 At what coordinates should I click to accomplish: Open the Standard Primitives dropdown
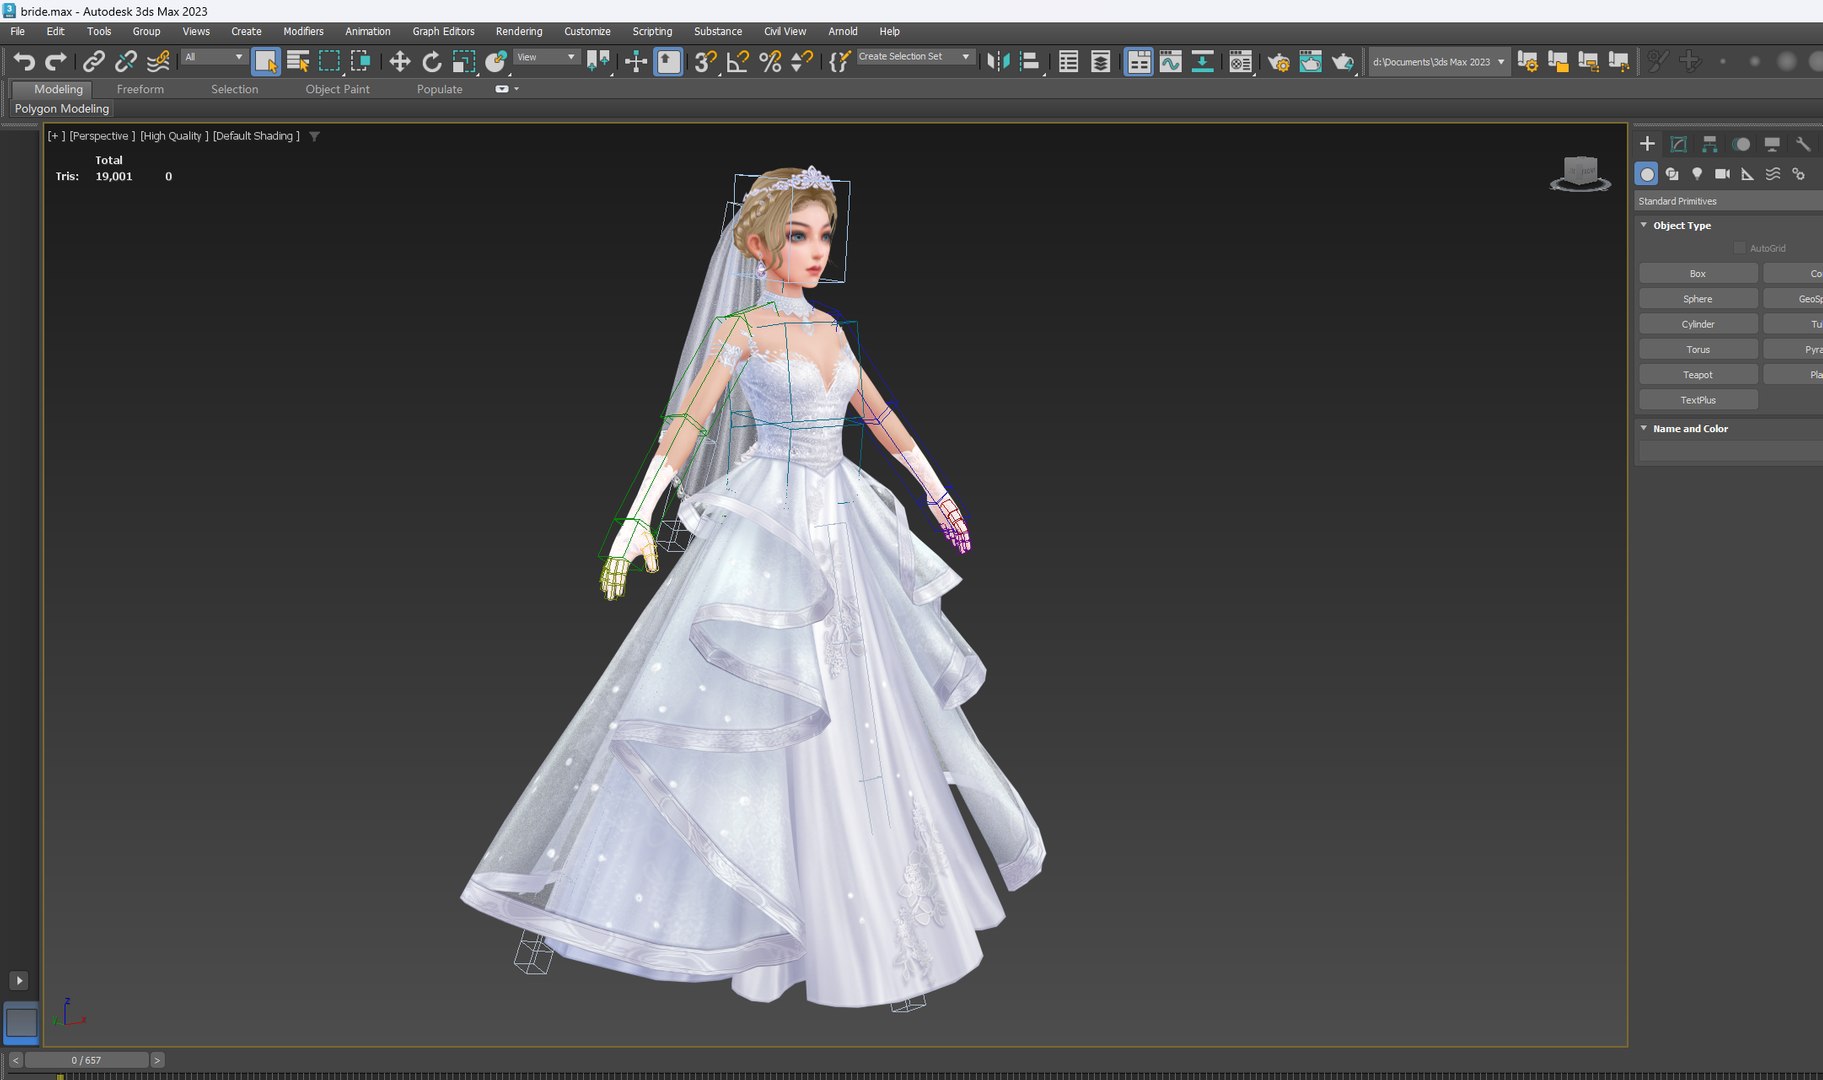1729,201
